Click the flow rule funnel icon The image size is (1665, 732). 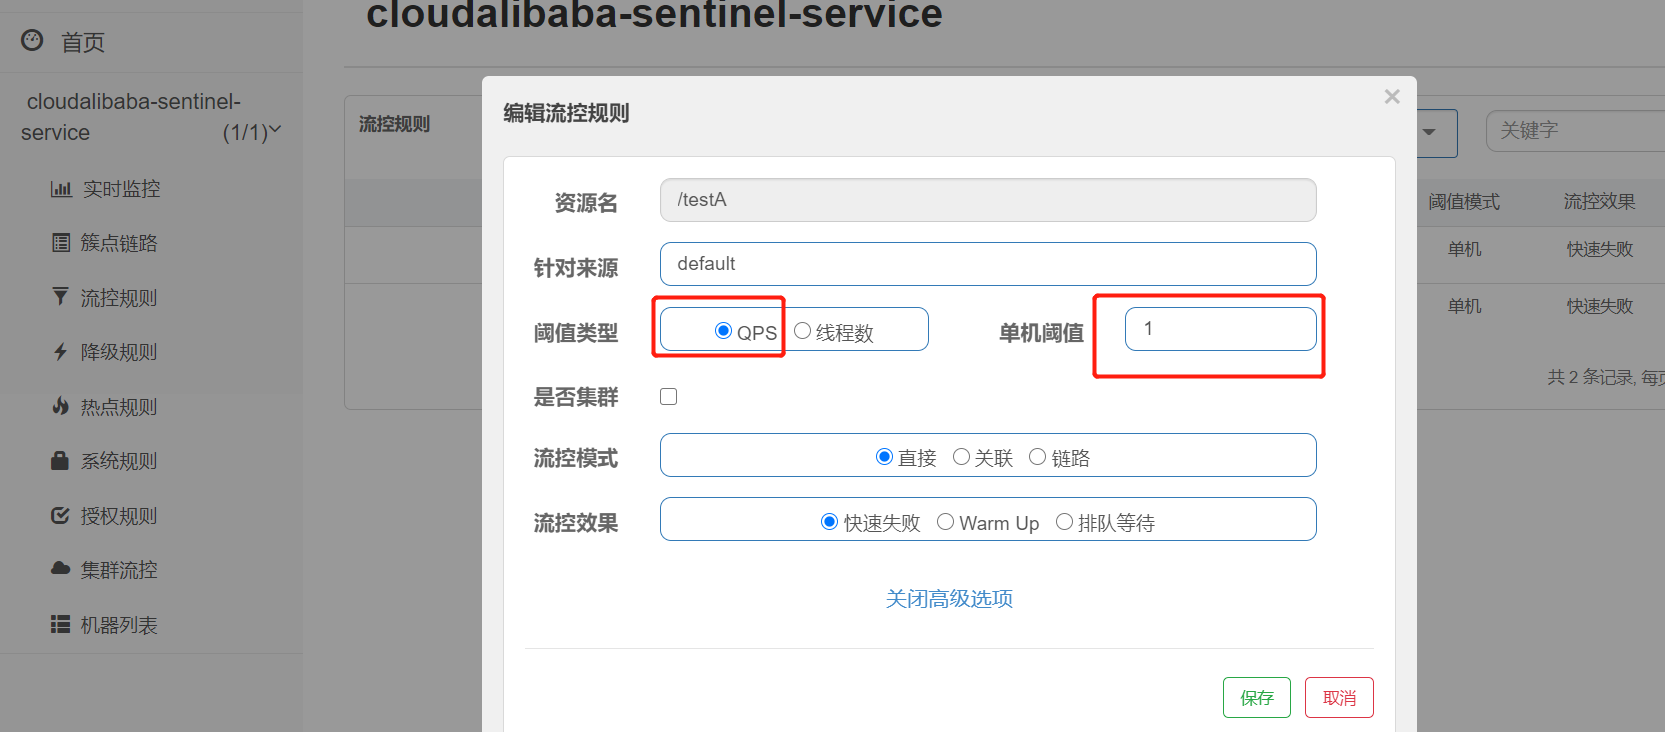tap(61, 297)
